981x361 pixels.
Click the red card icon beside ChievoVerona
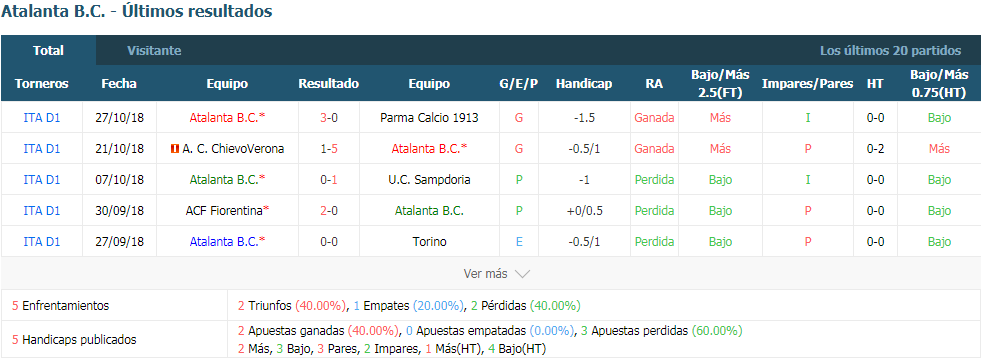[x=175, y=149]
